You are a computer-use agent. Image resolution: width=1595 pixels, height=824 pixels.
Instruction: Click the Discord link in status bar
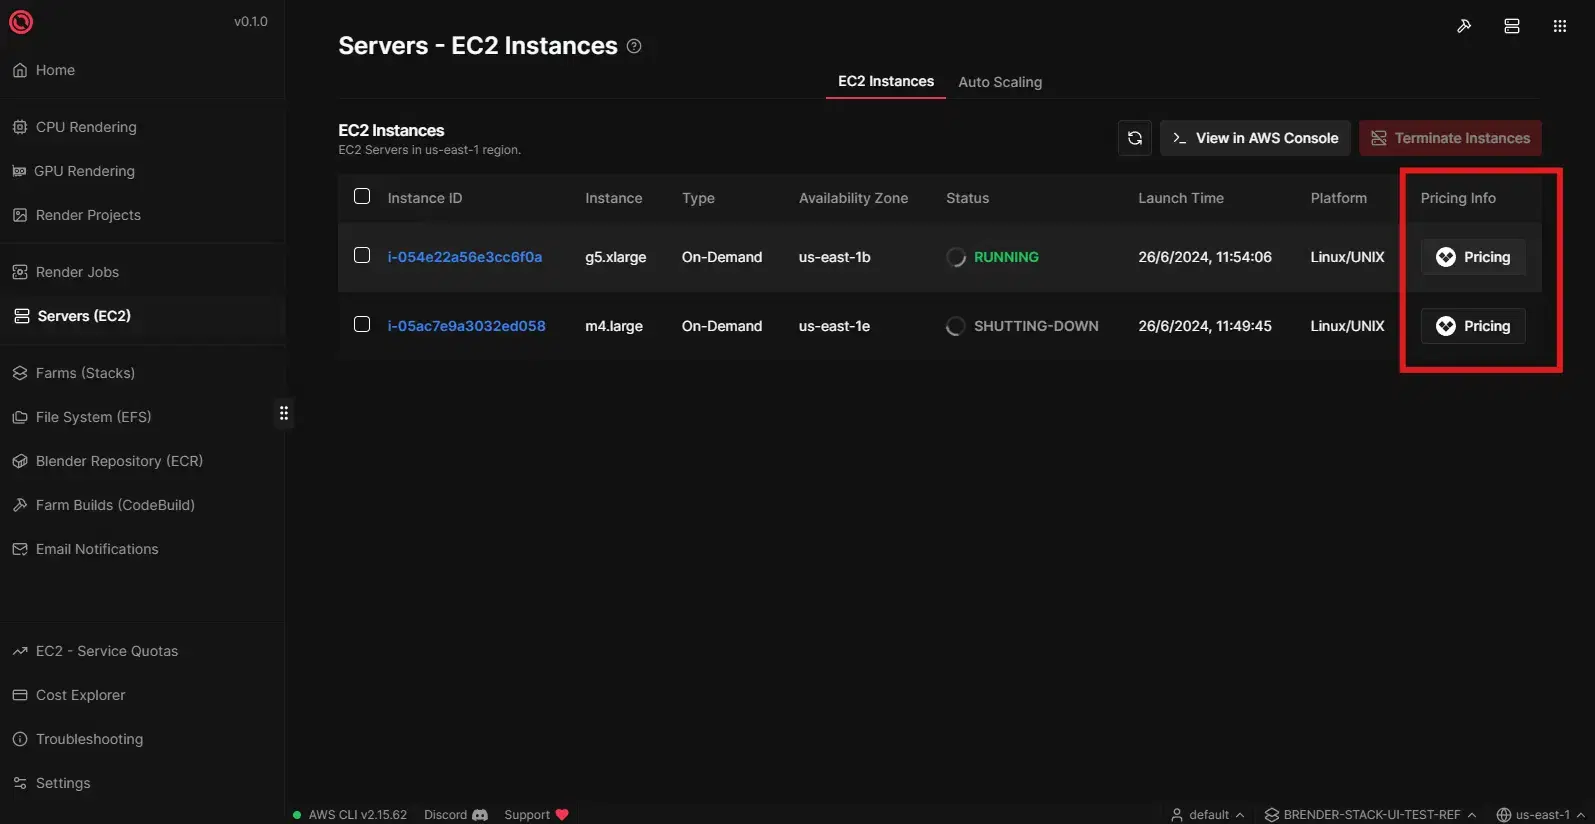(445, 815)
